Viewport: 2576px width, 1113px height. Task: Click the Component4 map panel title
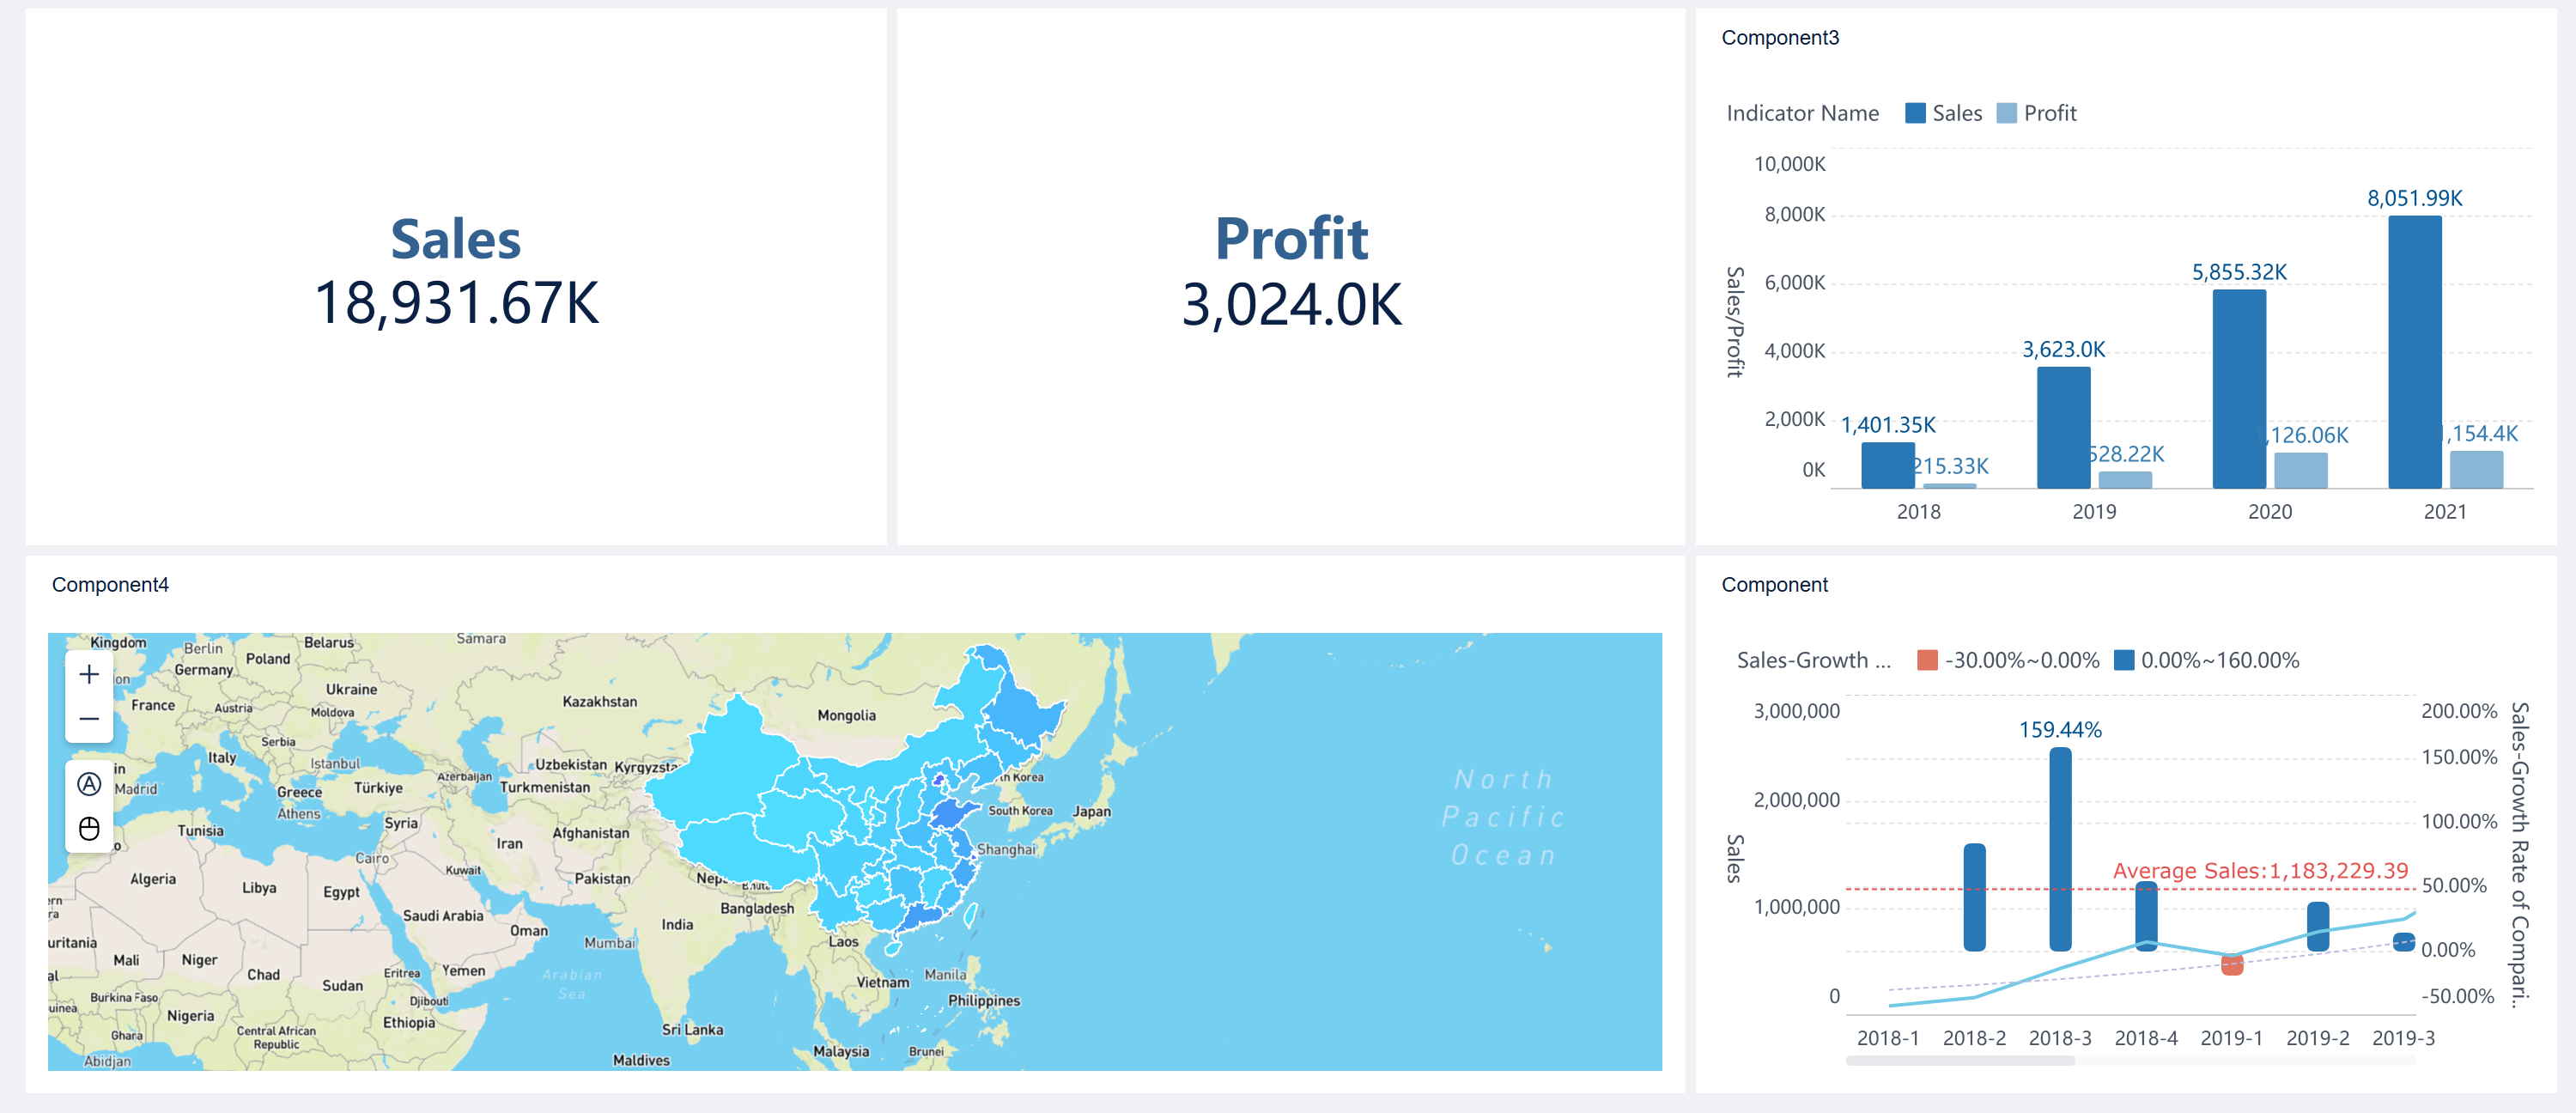(110, 585)
